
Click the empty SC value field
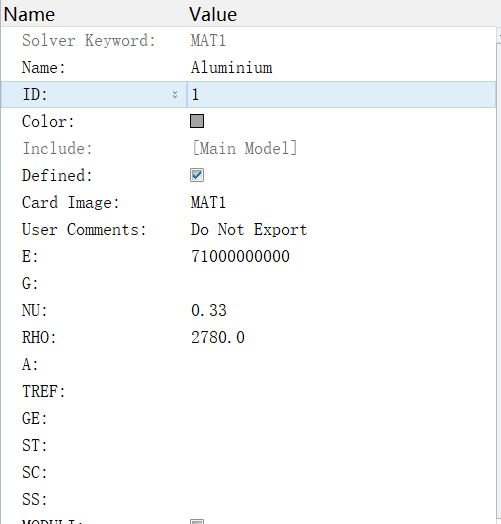341,473
